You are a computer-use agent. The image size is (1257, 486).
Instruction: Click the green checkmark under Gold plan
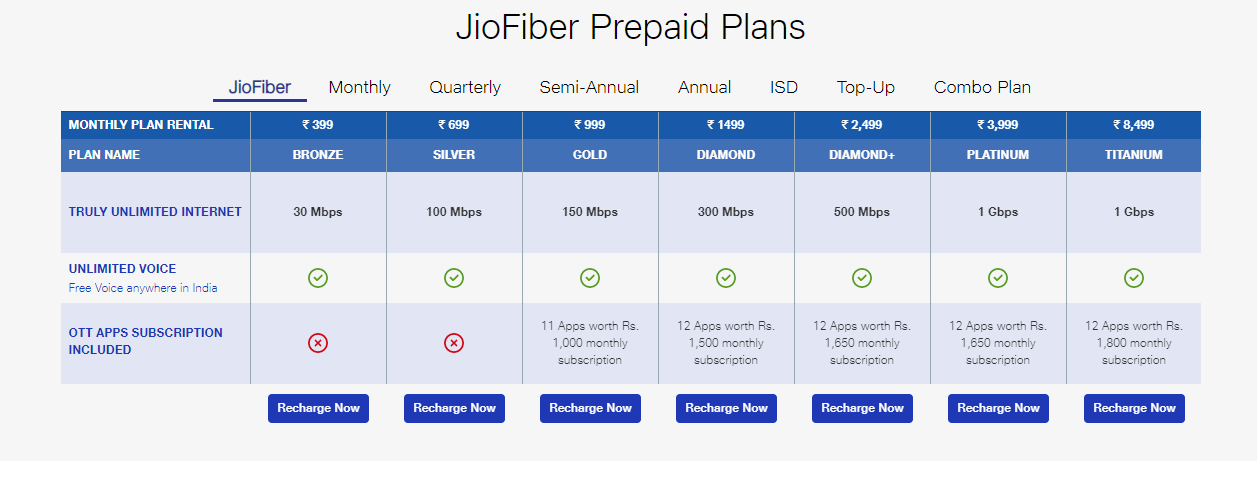tap(590, 278)
